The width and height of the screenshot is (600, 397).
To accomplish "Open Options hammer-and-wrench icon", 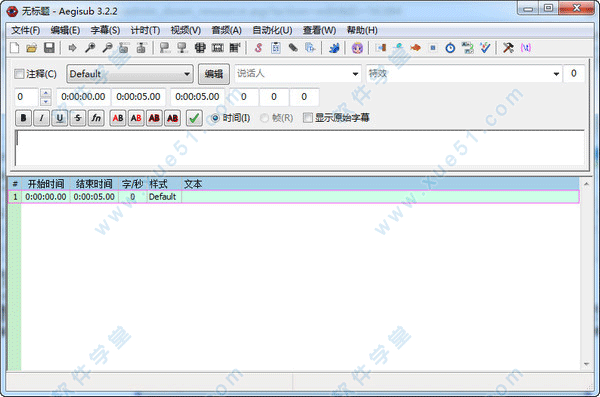I will (x=508, y=48).
